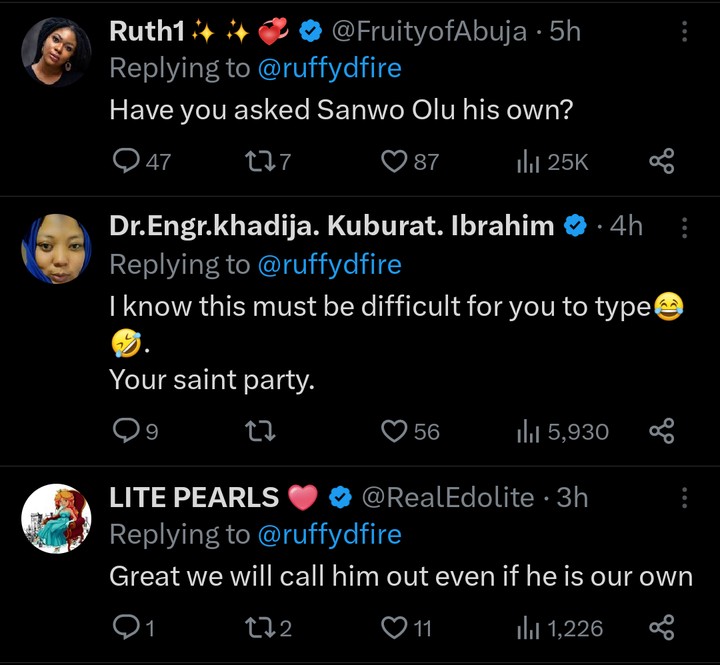Share Ruth1's tweet
This screenshot has height=665, width=720.
[x=662, y=161]
